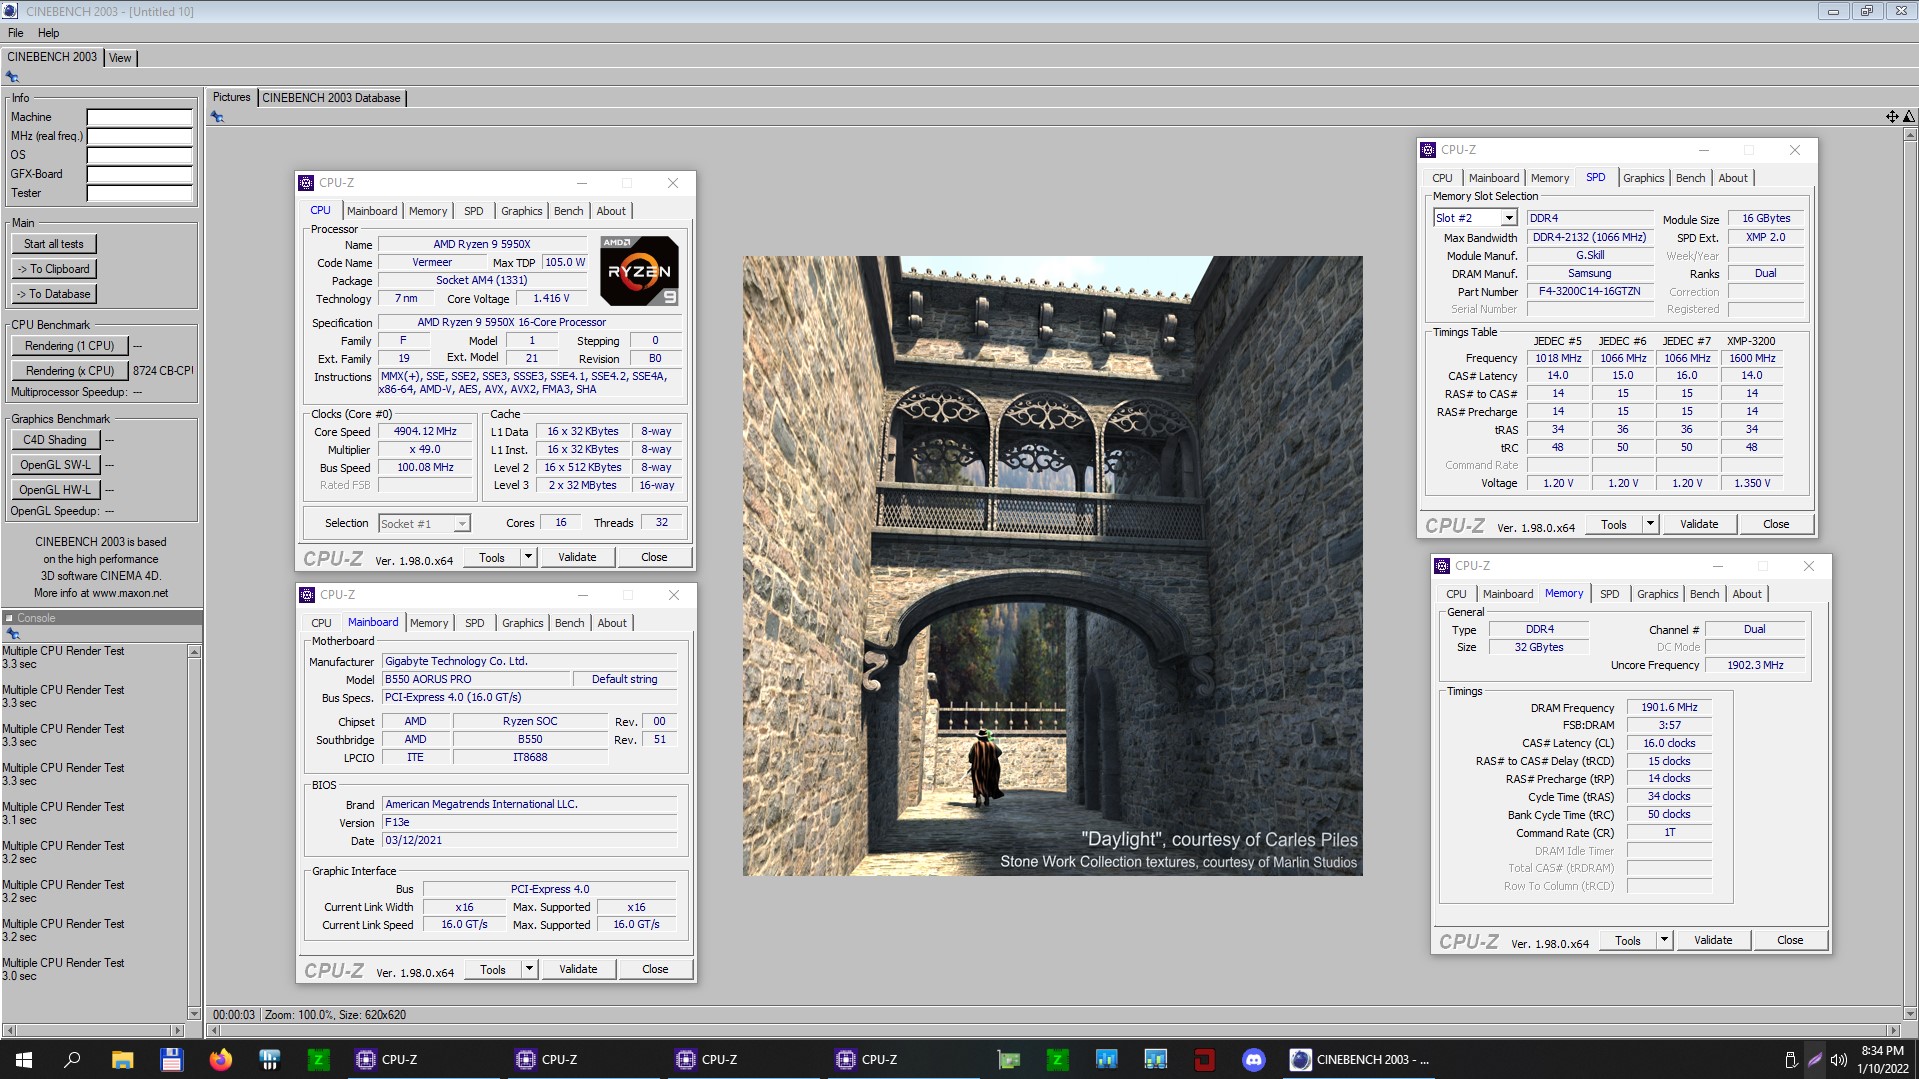Click into the MHz (real freq.) input field
1919x1079 pixels.
pos(139,136)
